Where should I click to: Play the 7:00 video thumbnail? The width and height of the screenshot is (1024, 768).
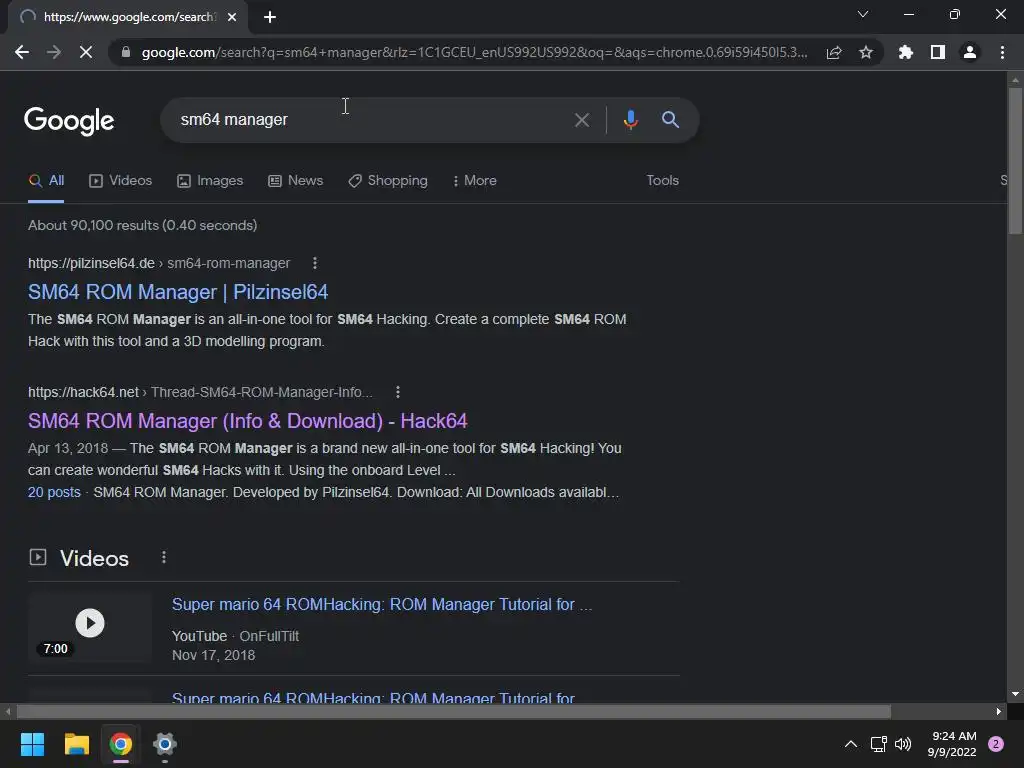click(x=89, y=627)
